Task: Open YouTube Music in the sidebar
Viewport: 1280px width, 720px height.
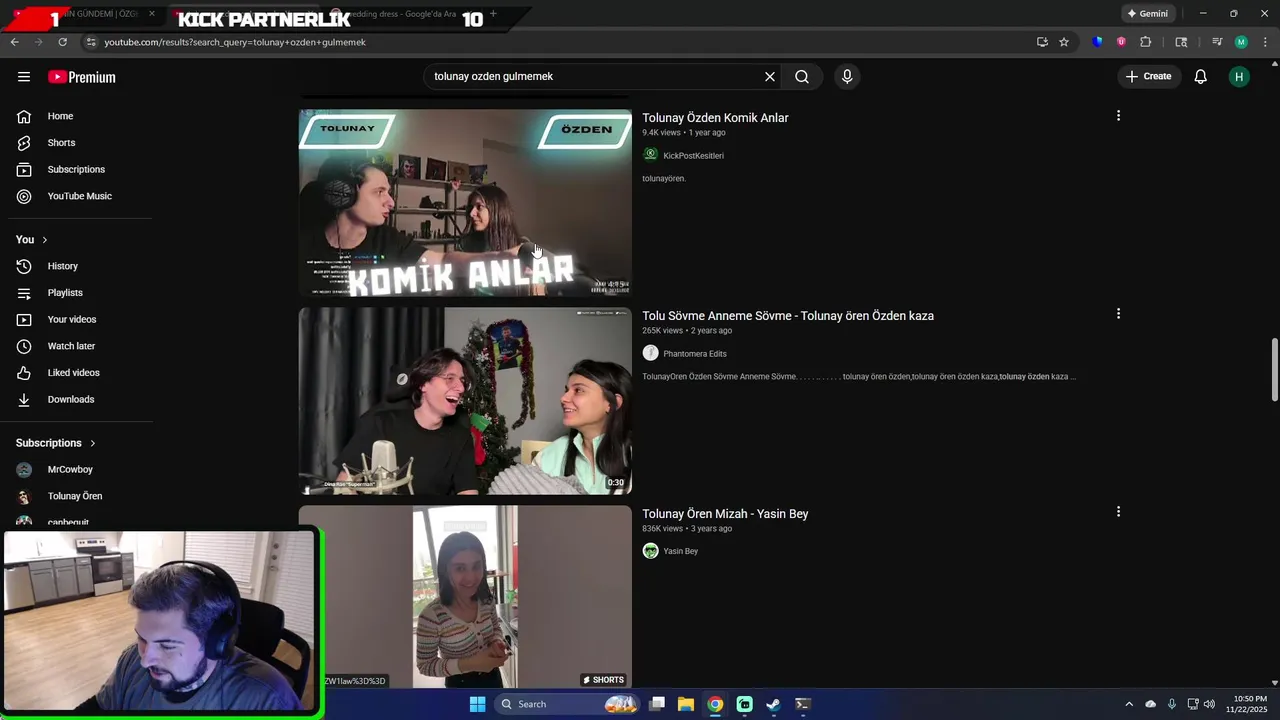Action: coord(80,196)
